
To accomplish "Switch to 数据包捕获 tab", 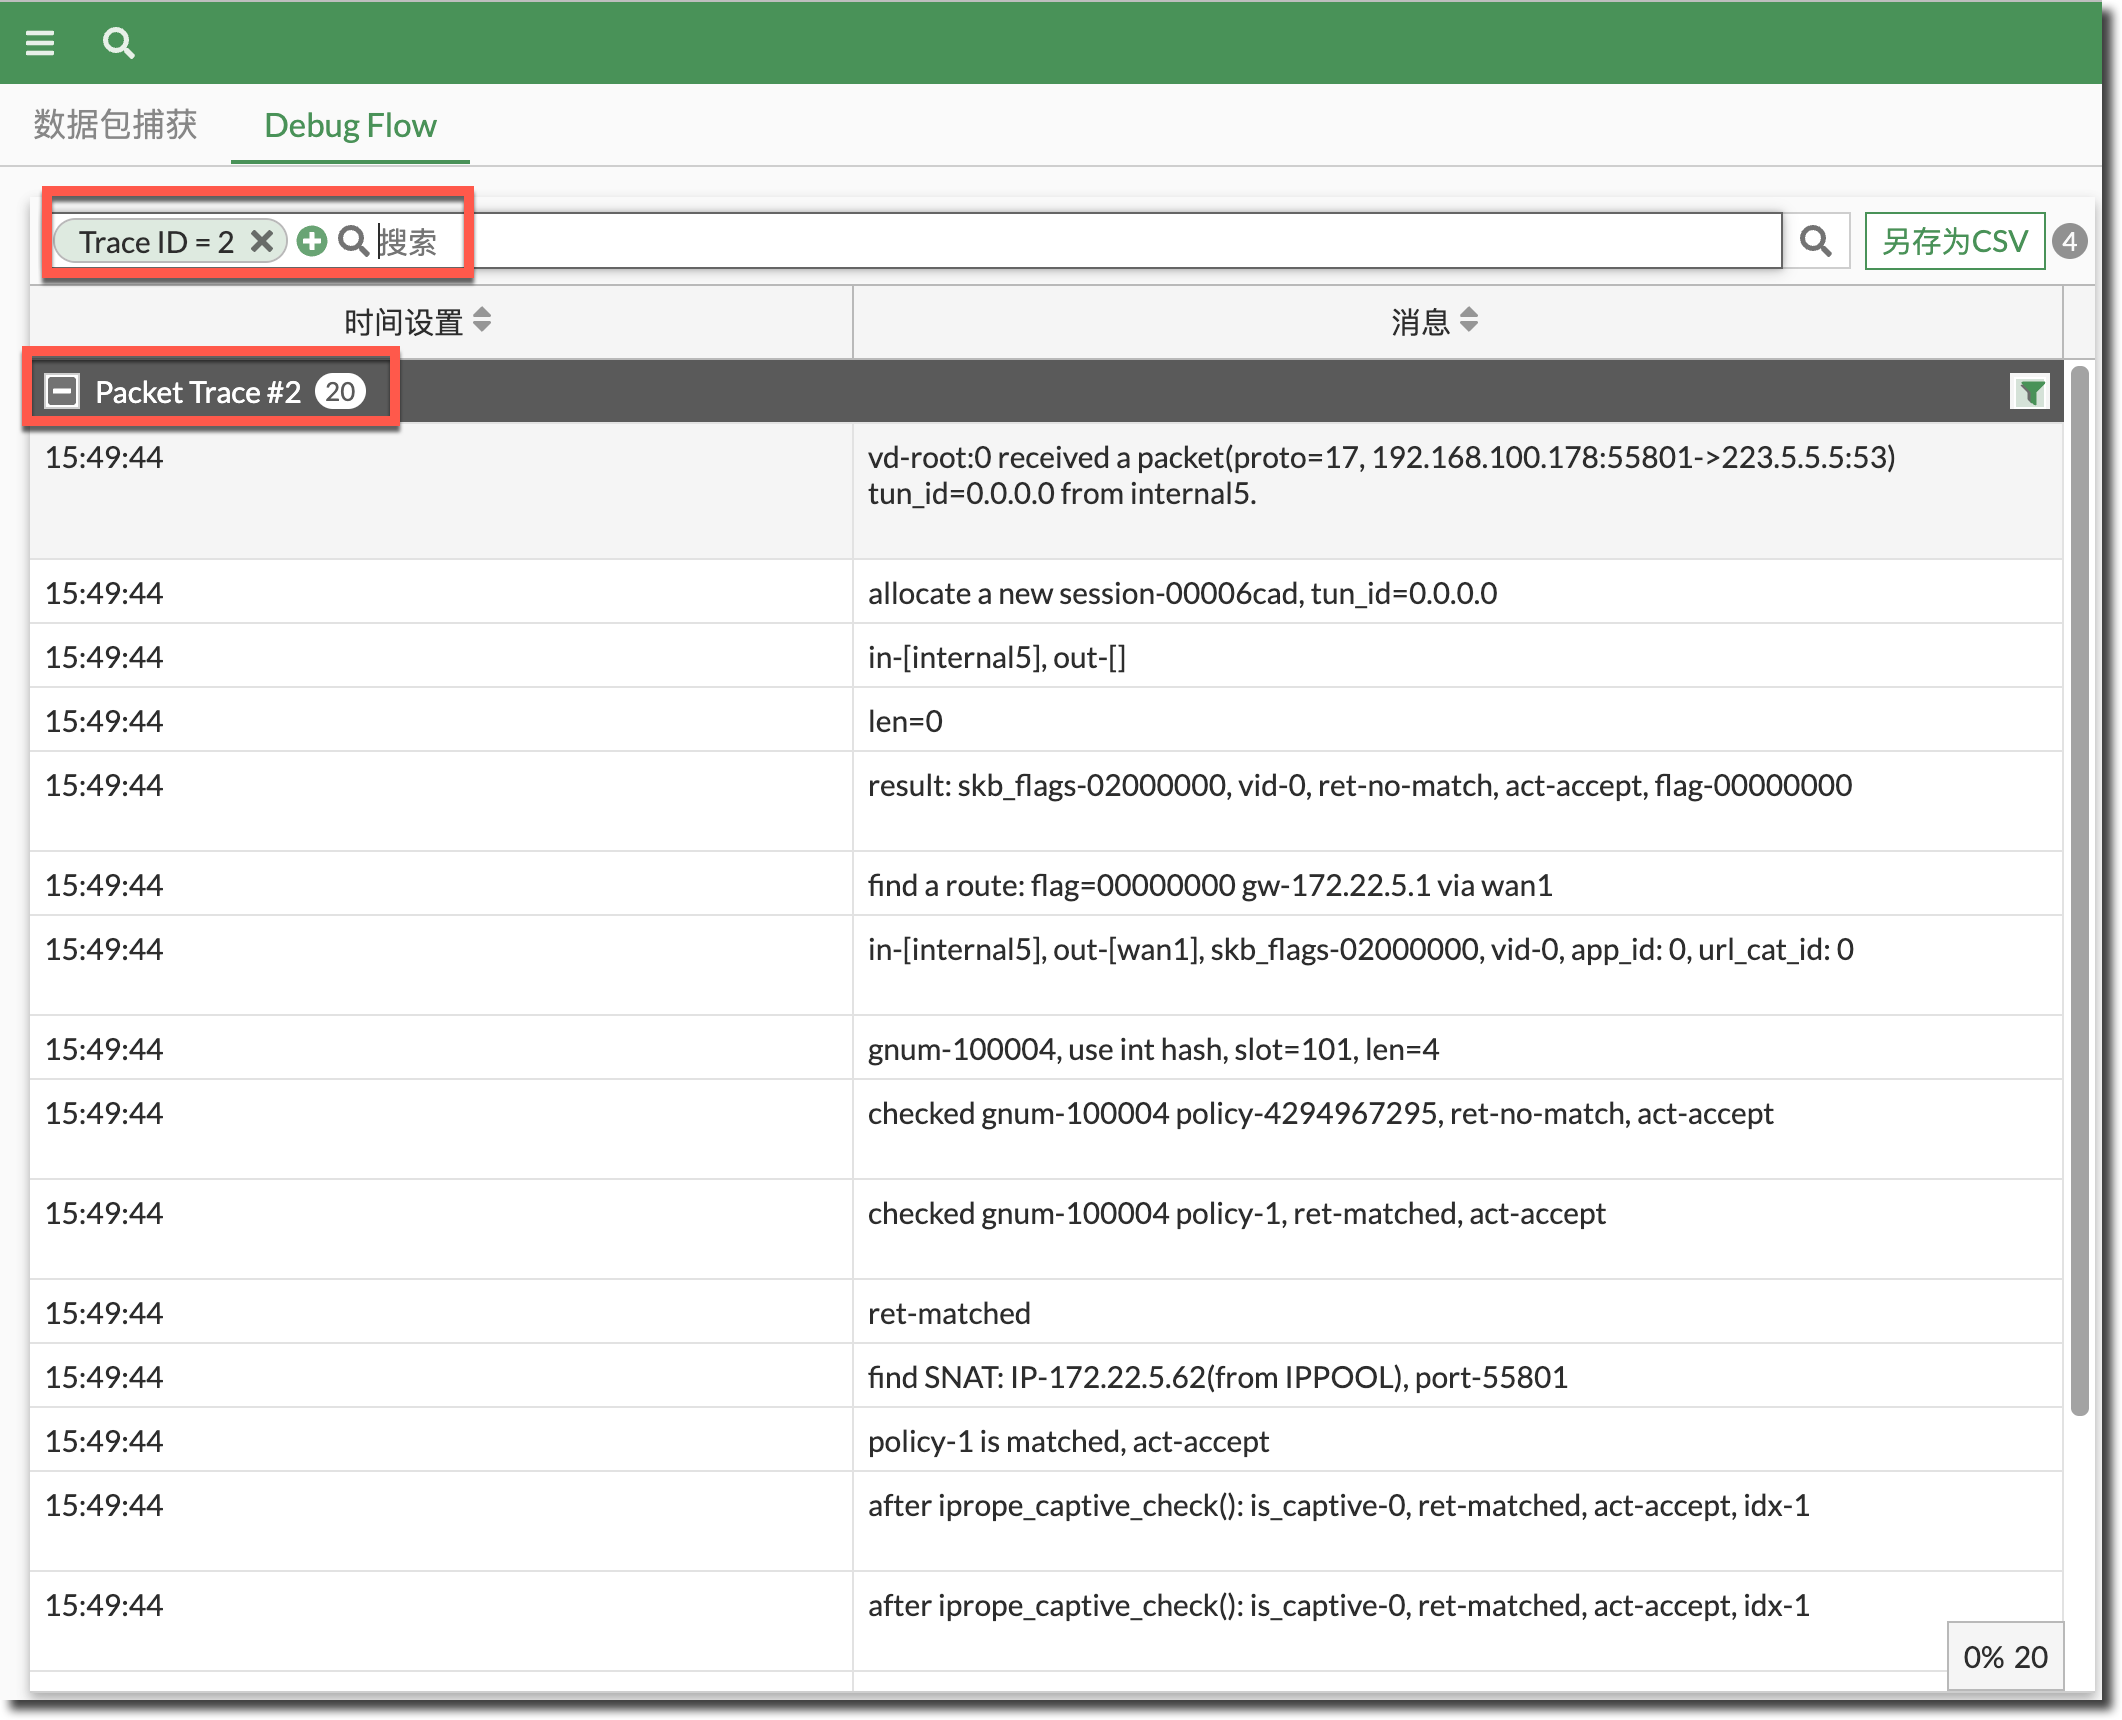I will tap(115, 125).
